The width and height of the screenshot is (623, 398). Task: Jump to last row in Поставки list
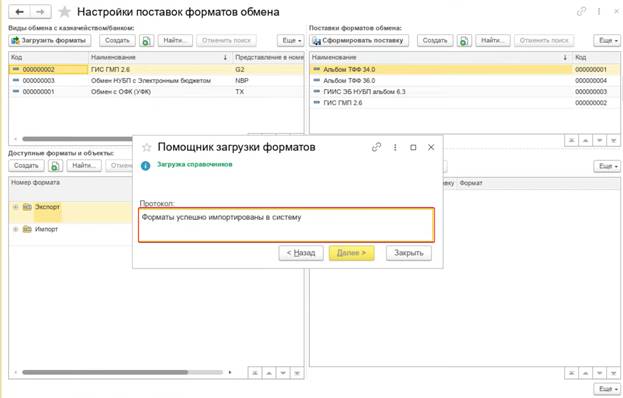(613, 140)
